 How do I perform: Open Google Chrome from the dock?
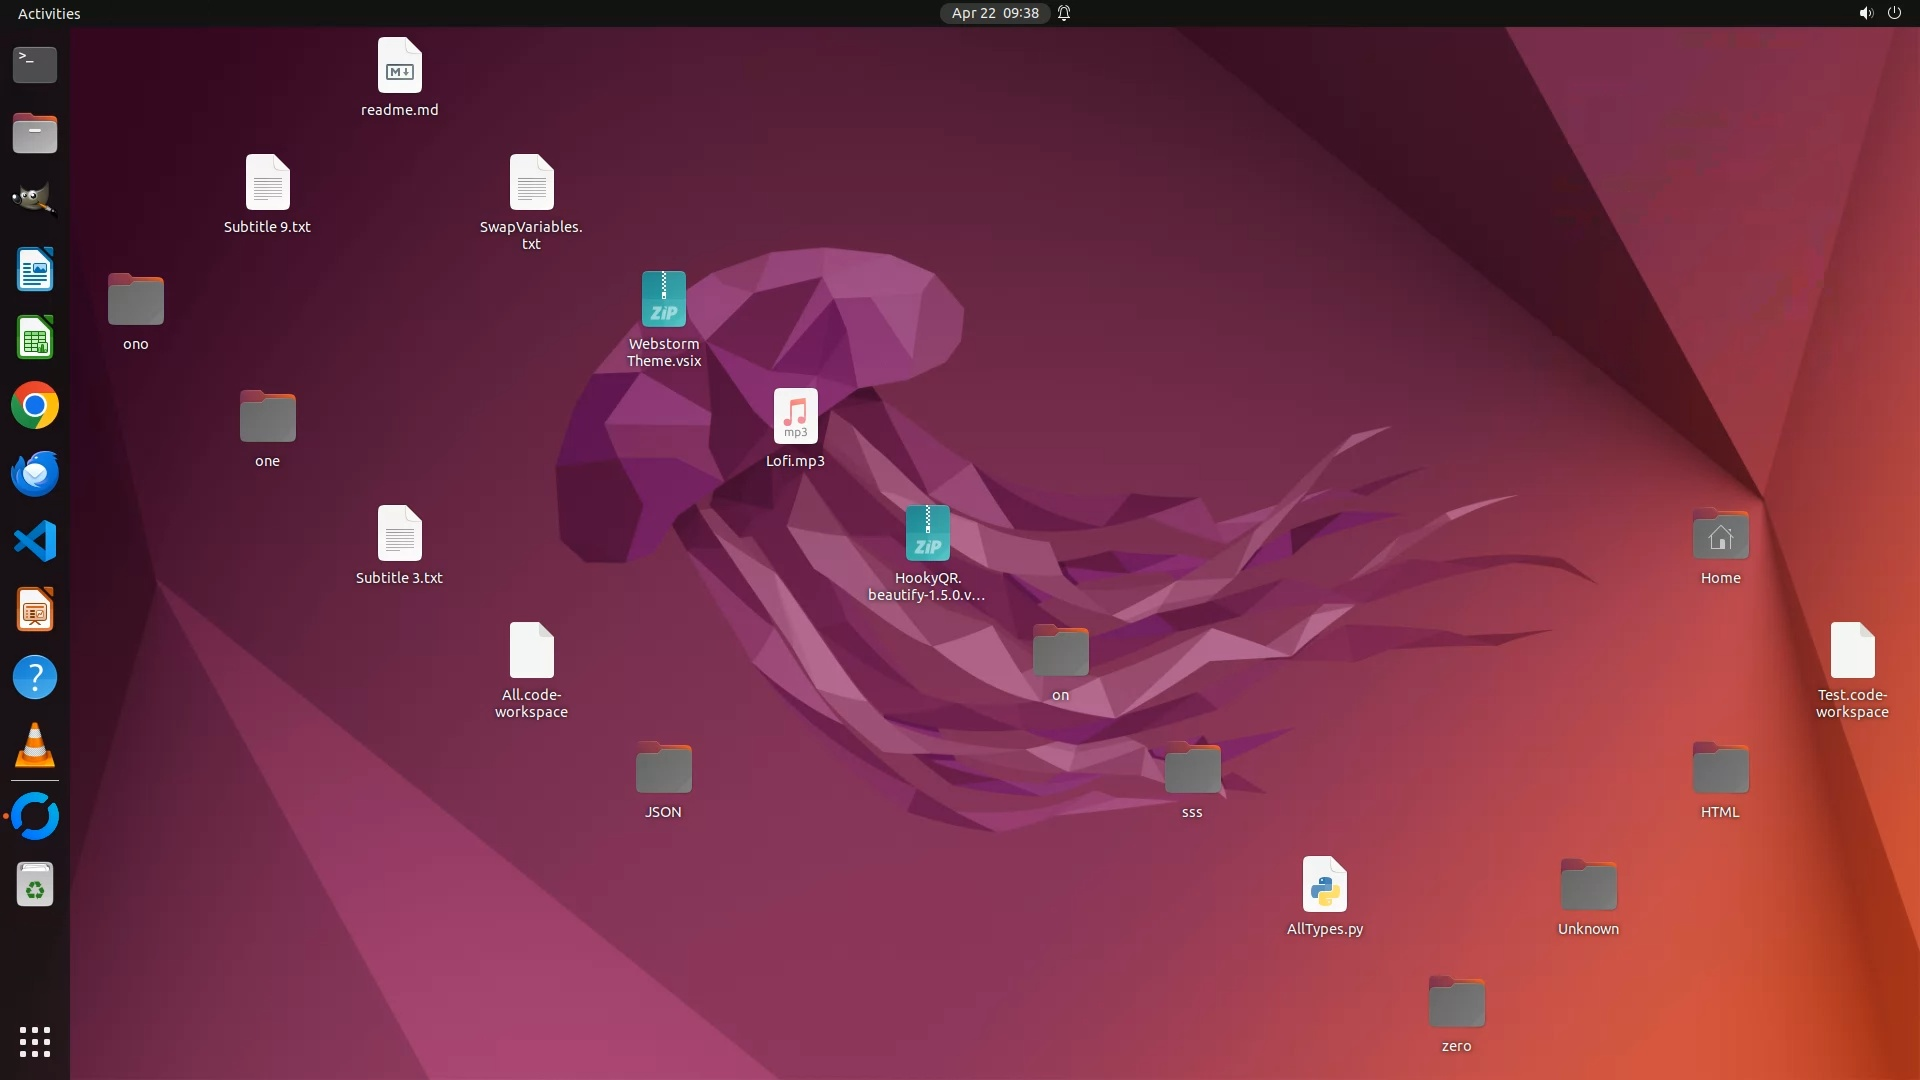(x=35, y=406)
